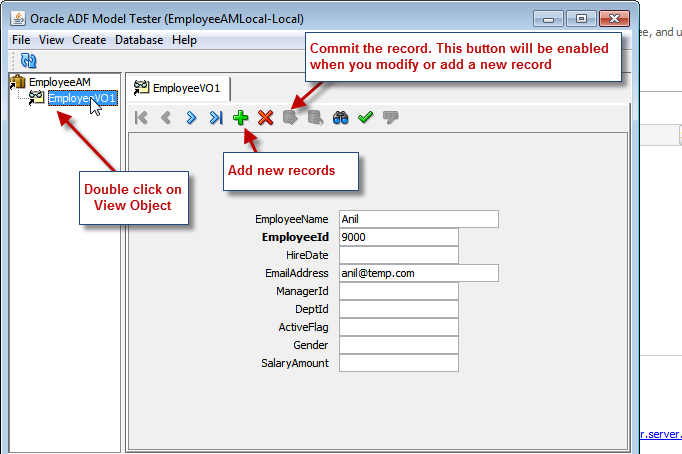The width and height of the screenshot is (682, 454).
Task: Maximize the Model Tester window
Action: click(x=582, y=19)
